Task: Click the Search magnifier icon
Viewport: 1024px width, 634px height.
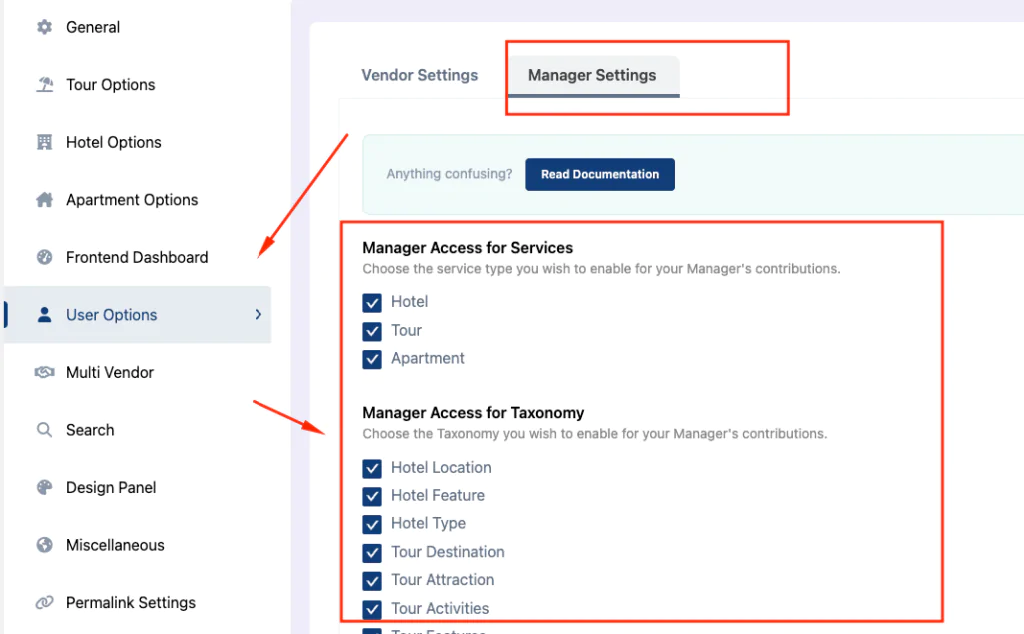Action: point(44,430)
